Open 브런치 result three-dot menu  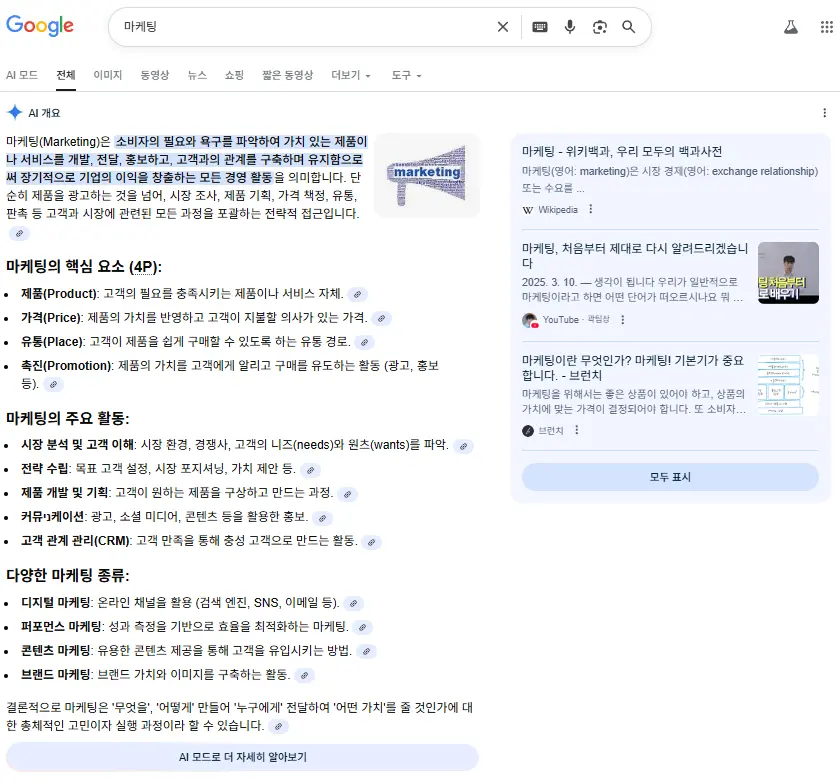tap(576, 430)
